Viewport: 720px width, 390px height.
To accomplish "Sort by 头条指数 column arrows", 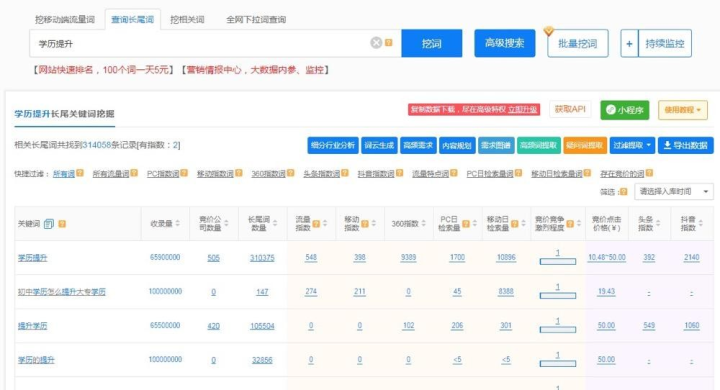I will tap(658, 224).
